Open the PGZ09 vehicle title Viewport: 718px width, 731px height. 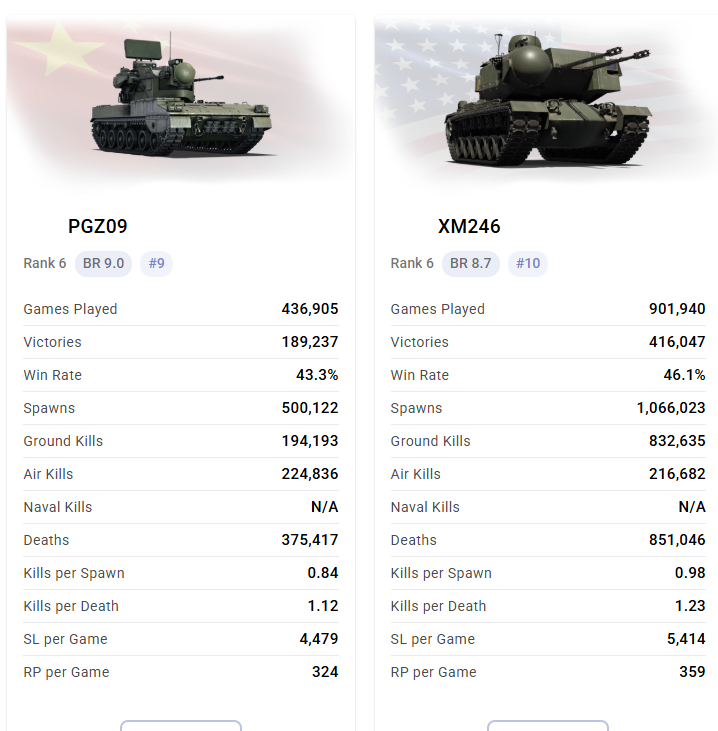click(98, 226)
